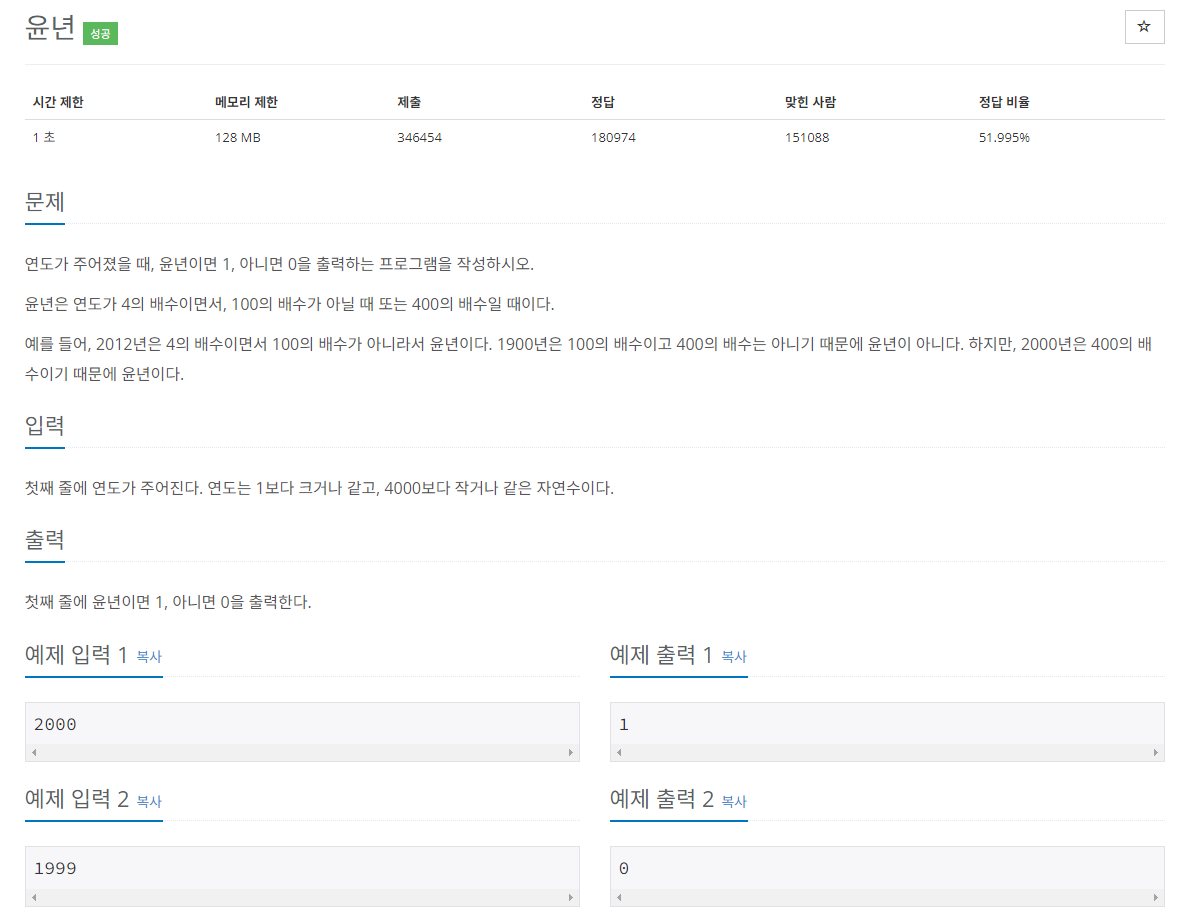Screen dimensions: 1196x924
Task: Click the 맞힌 사람 column header
Action: (810, 102)
